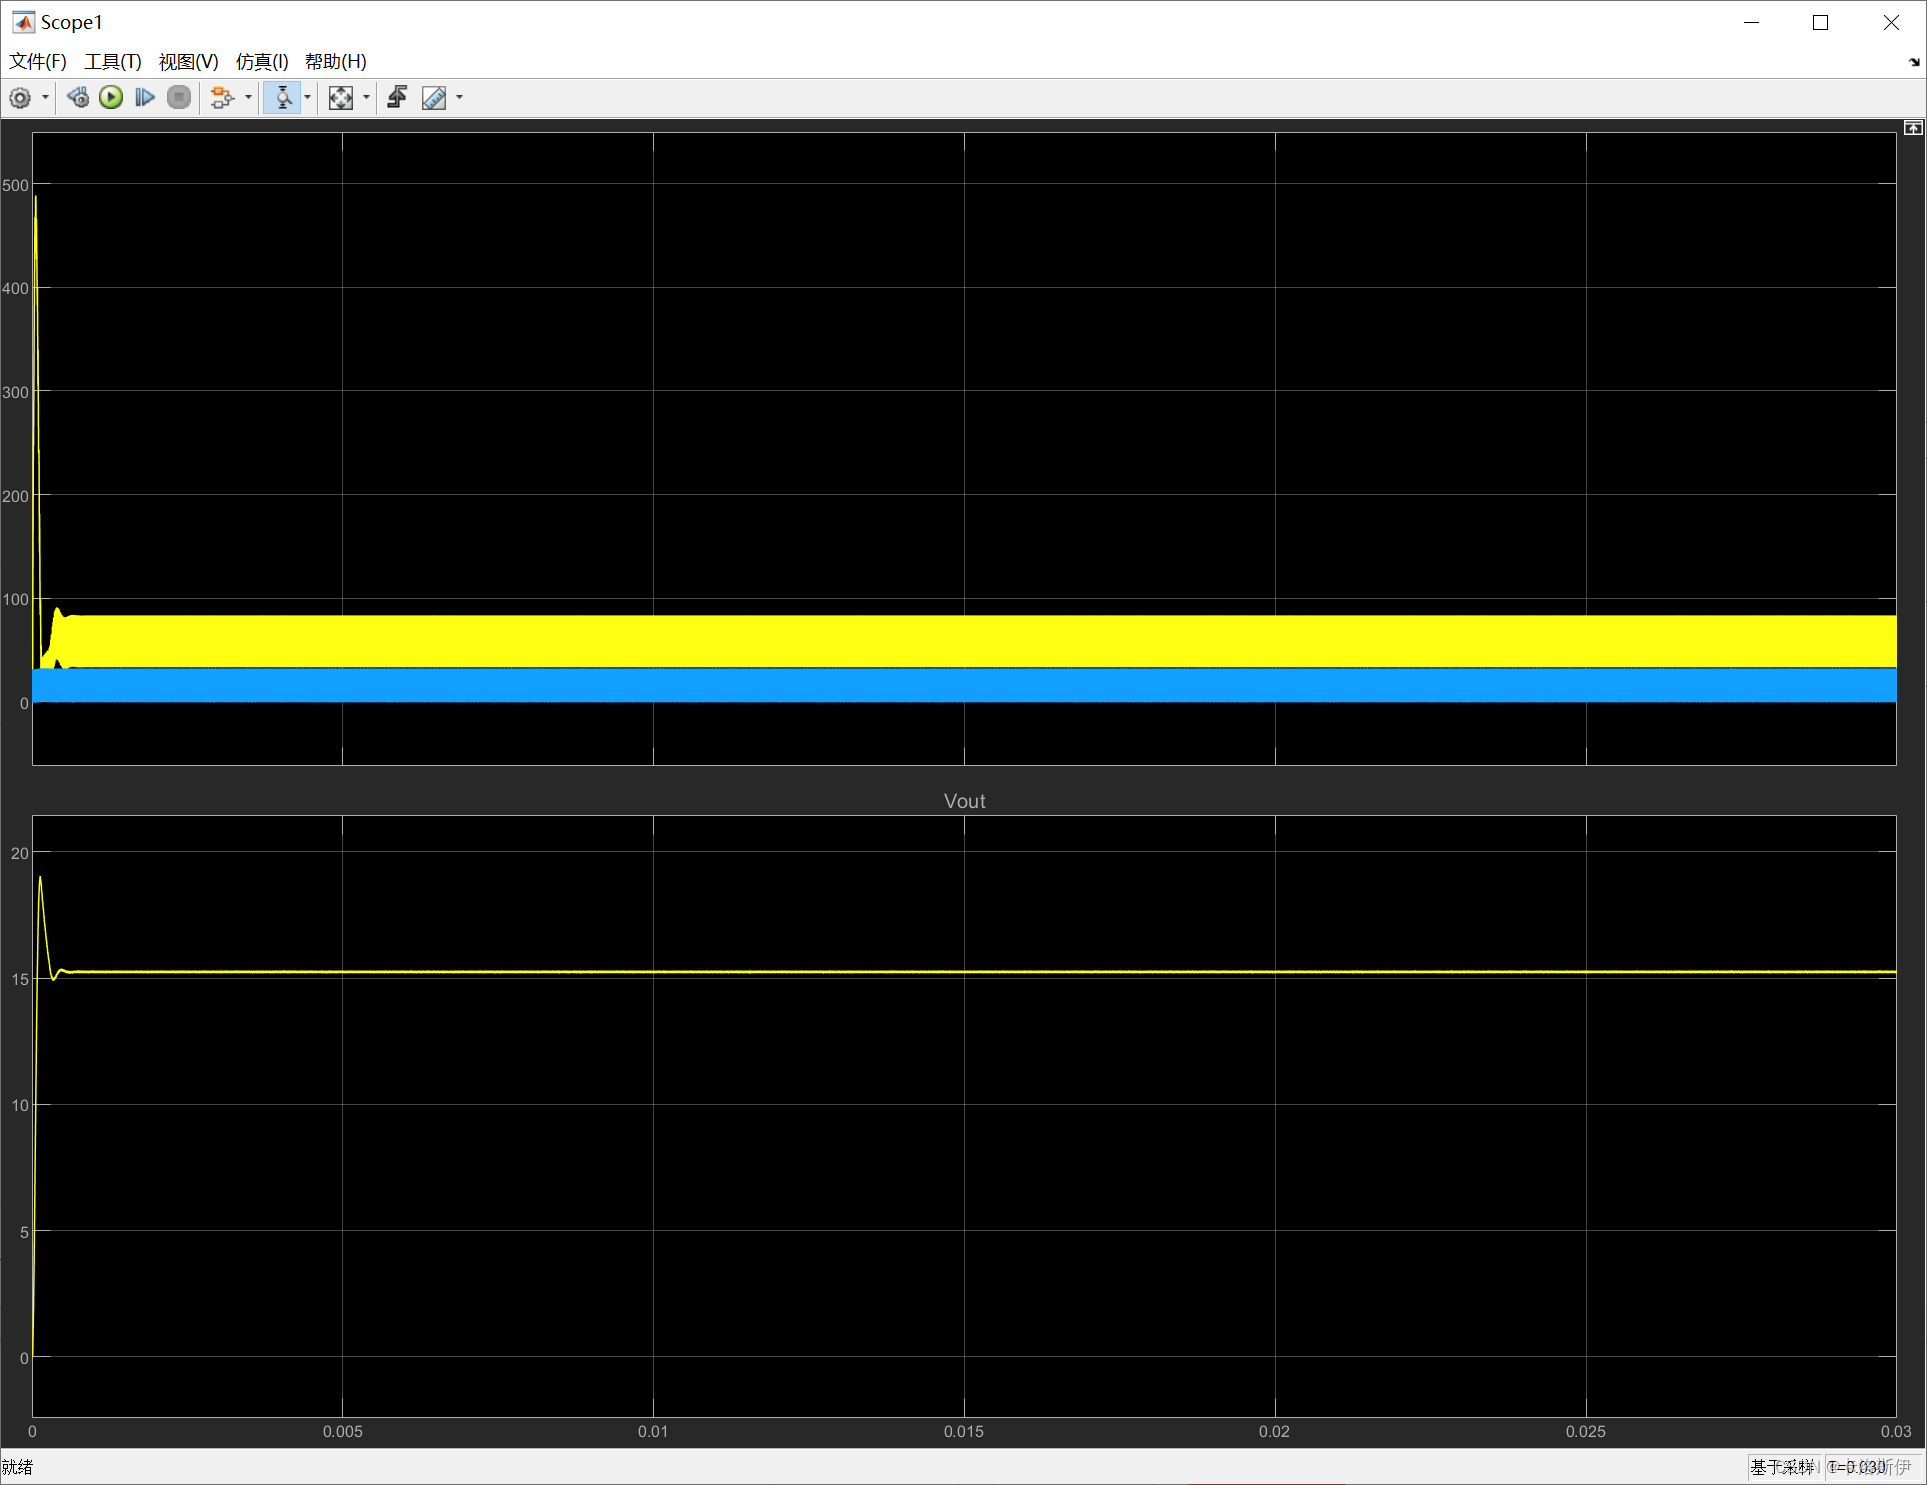Viewport: 1927px width, 1485px height.
Task: Open the 文件(F) menu
Action: click(x=38, y=62)
